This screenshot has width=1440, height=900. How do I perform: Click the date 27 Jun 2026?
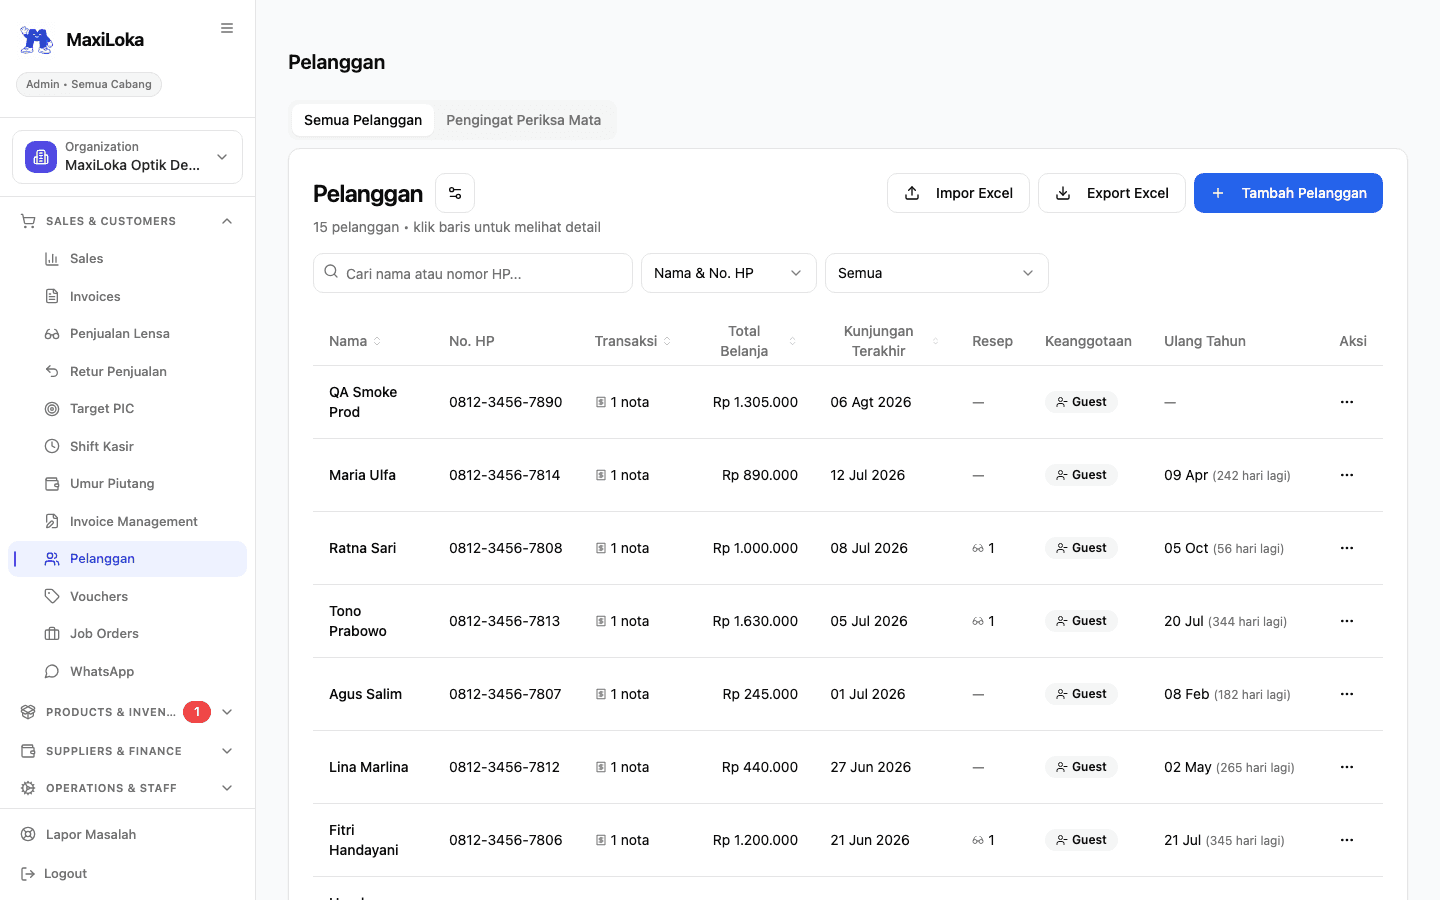(x=871, y=767)
